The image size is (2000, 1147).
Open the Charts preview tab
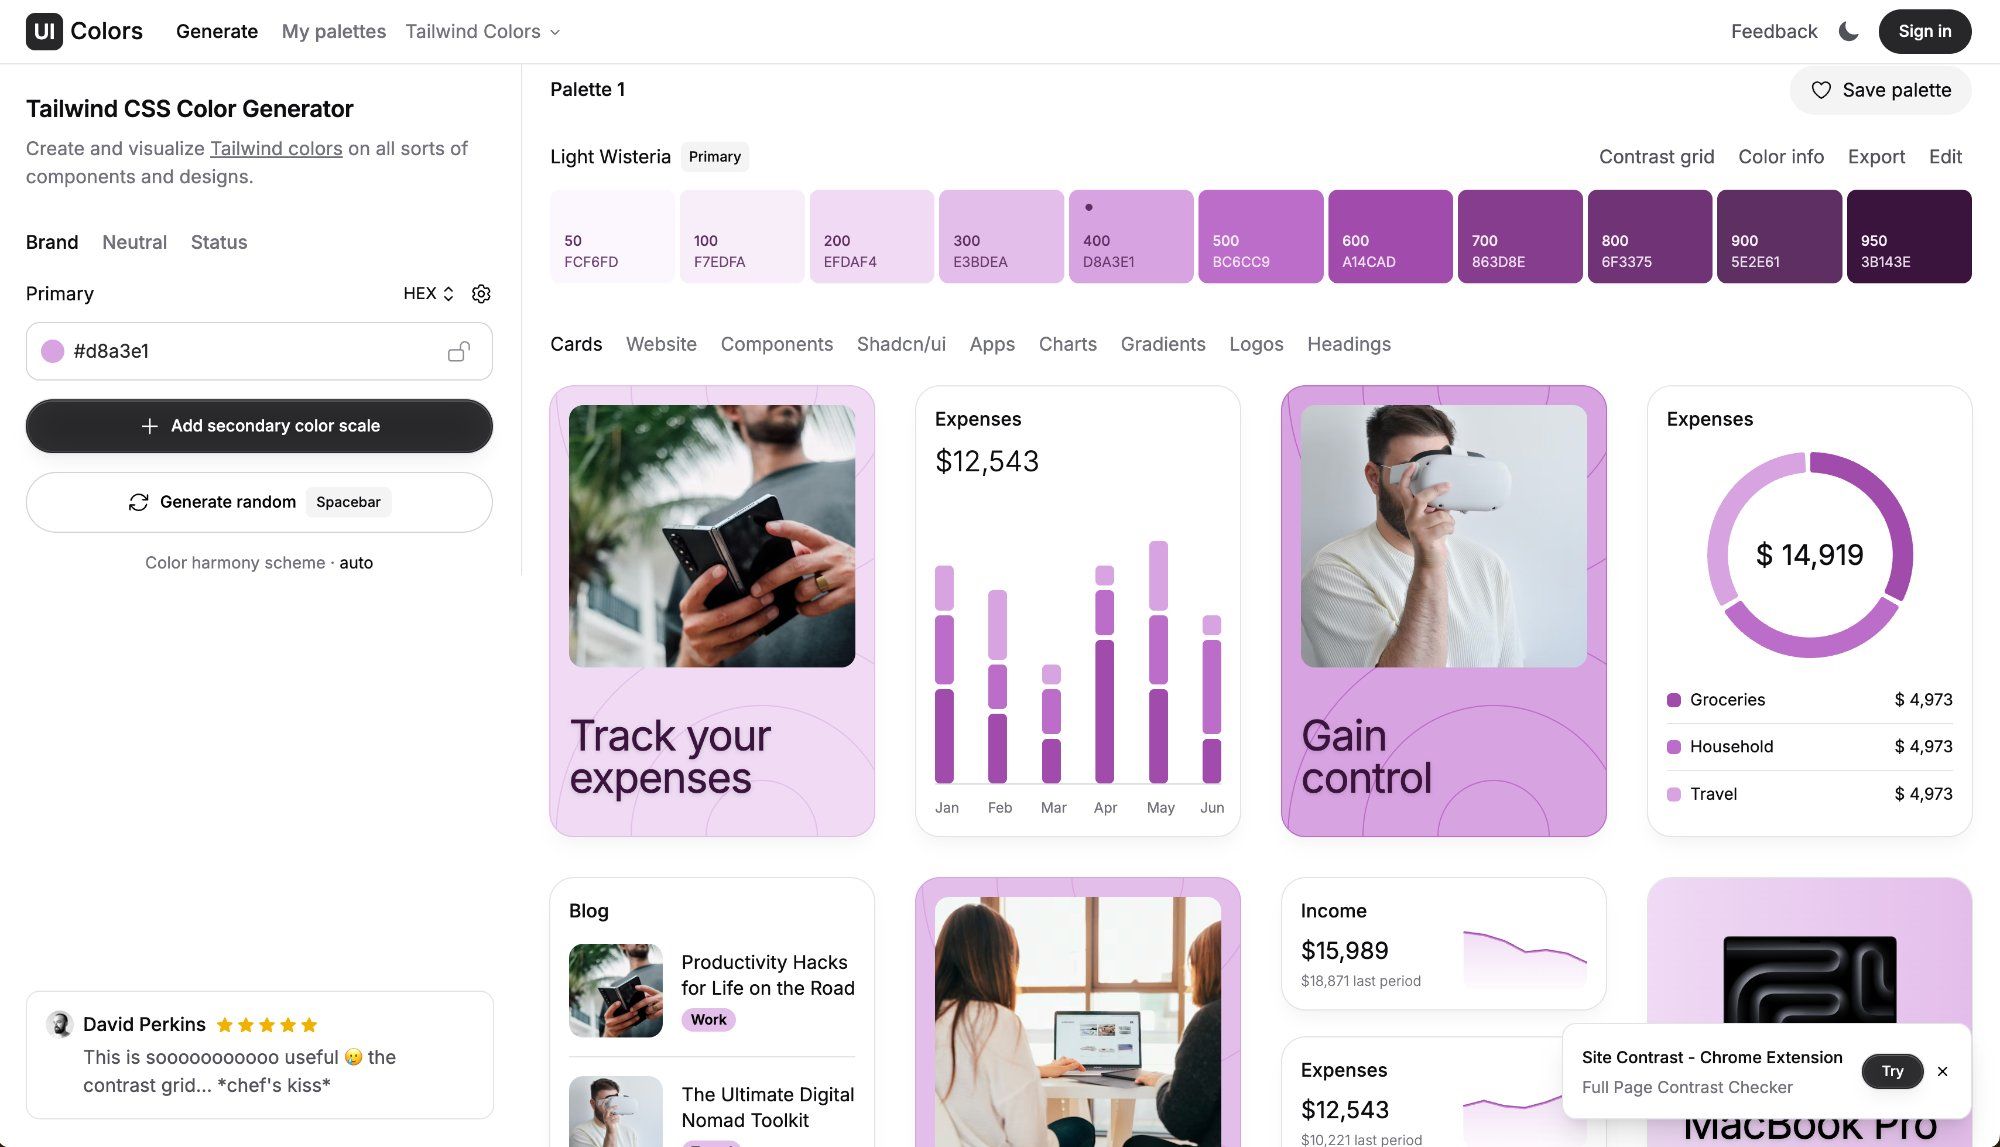click(1067, 344)
